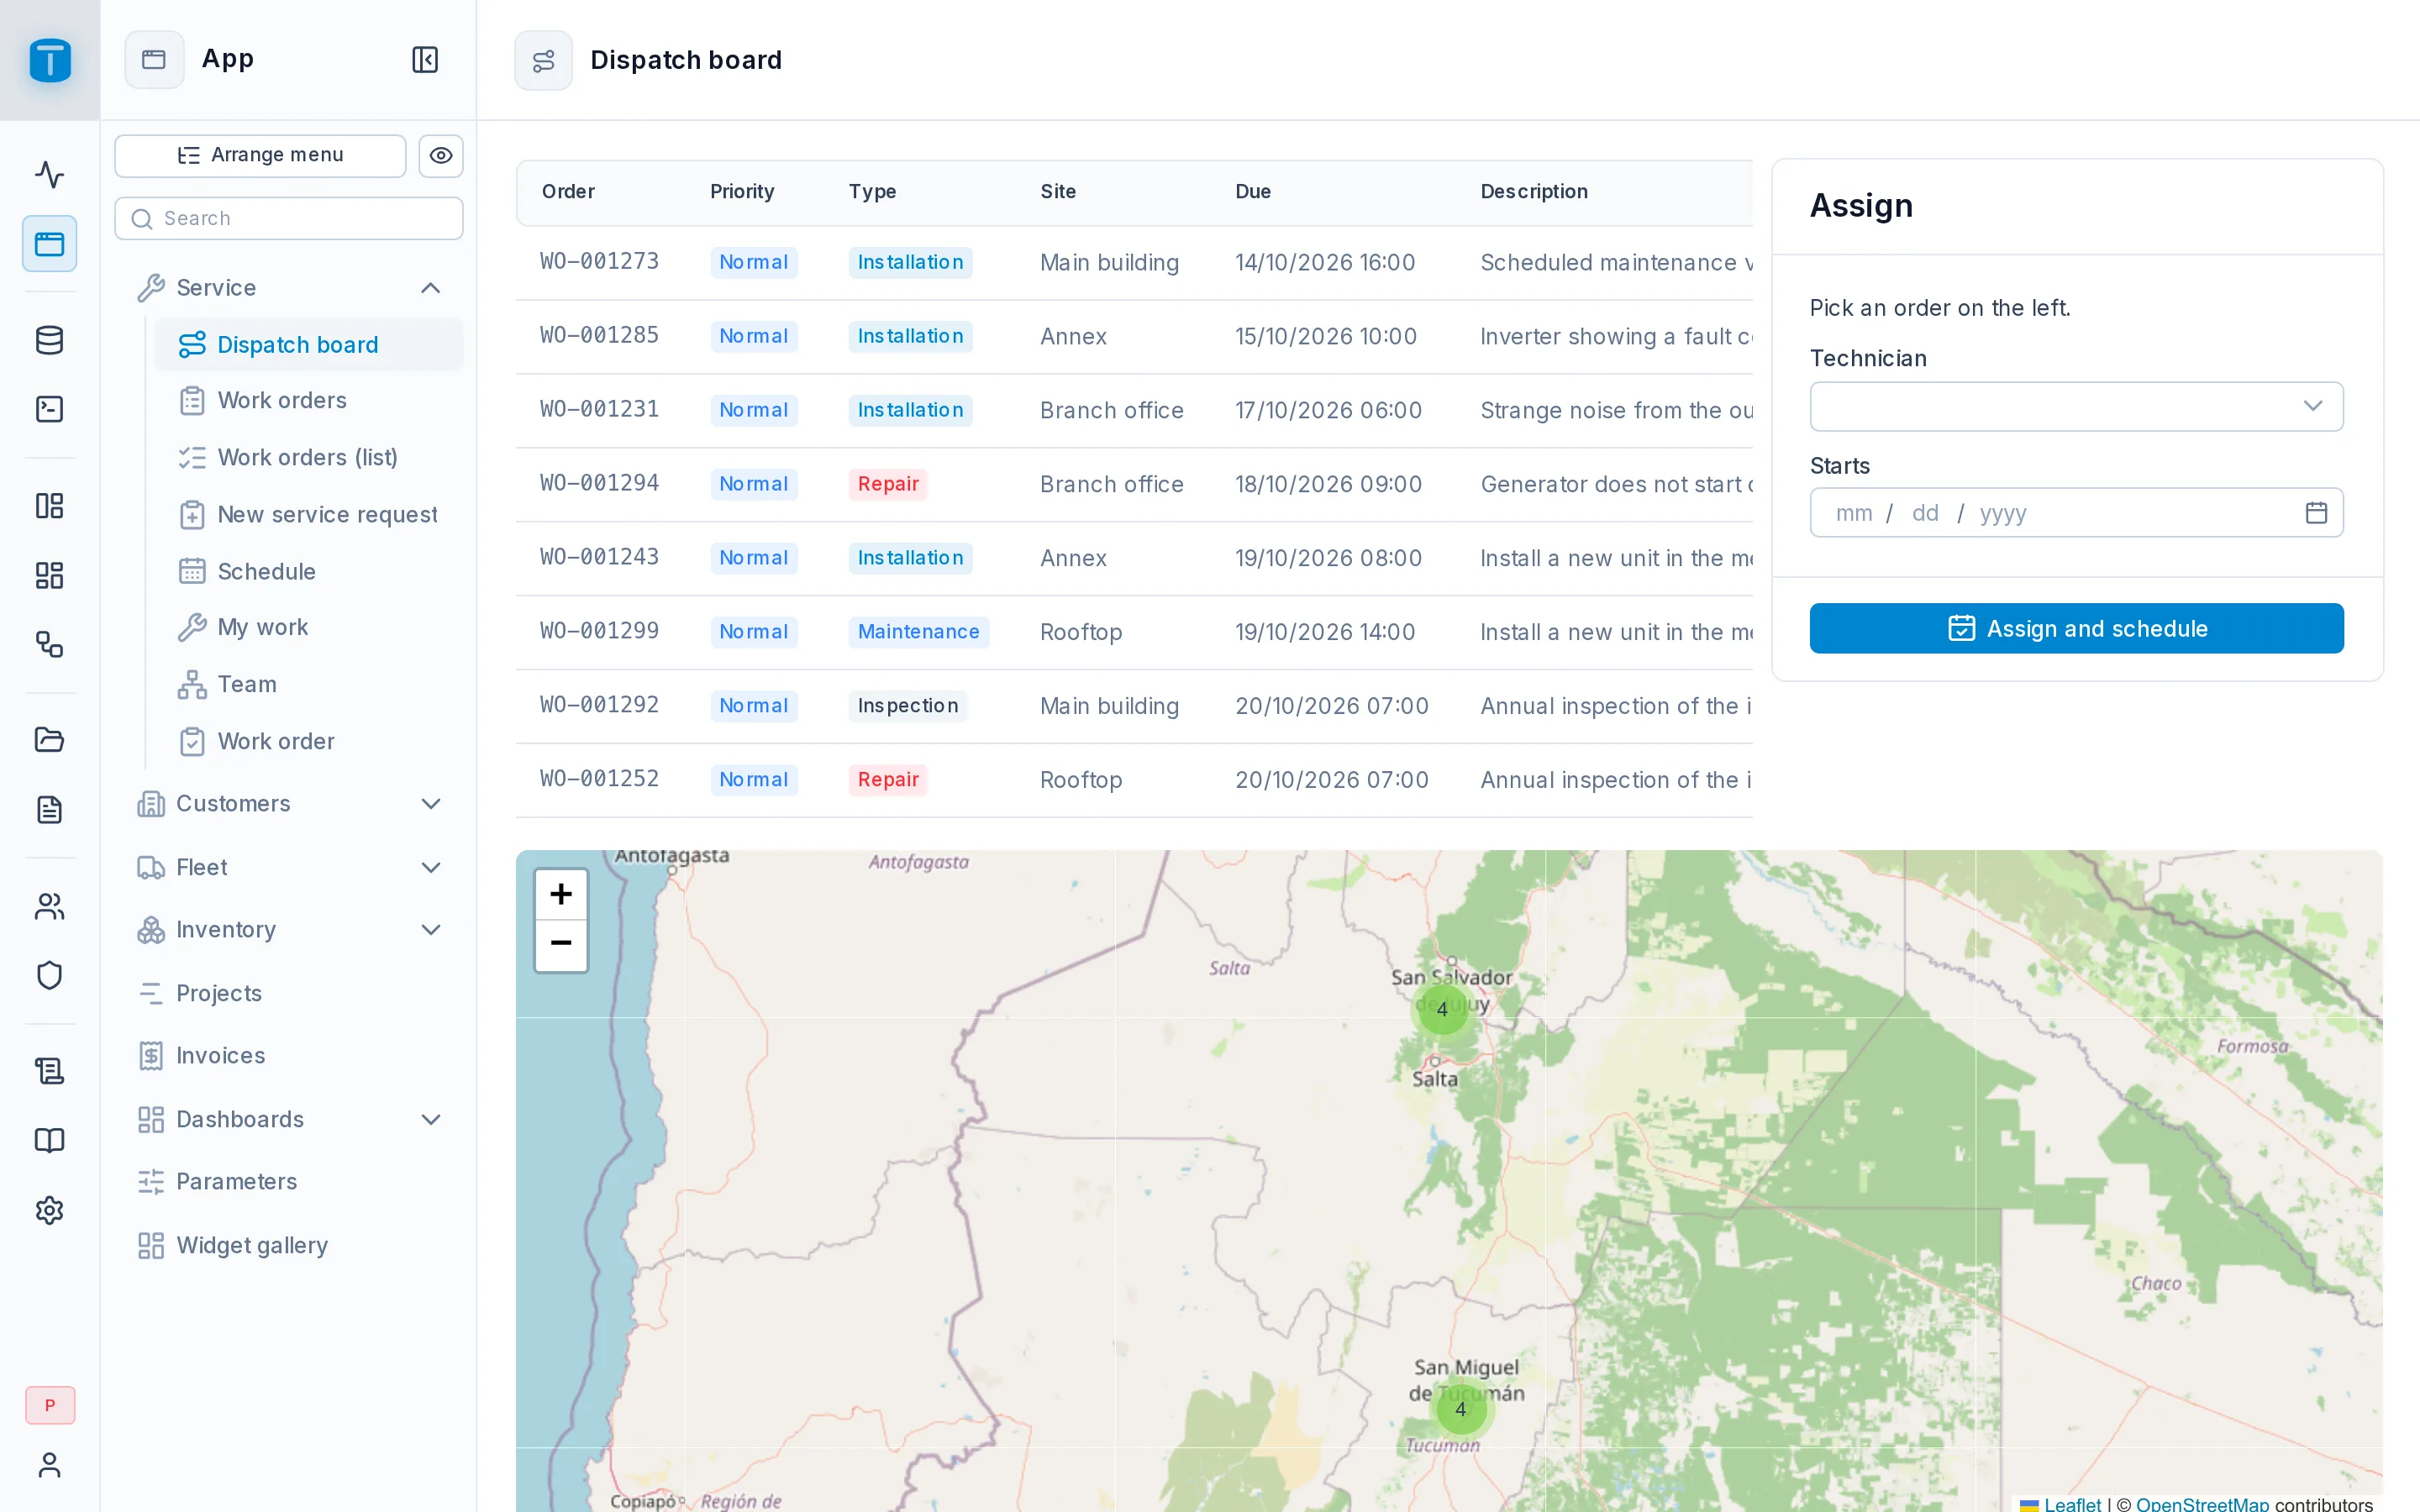
Task: Click the blue T app logo
Action: click(x=50, y=60)
